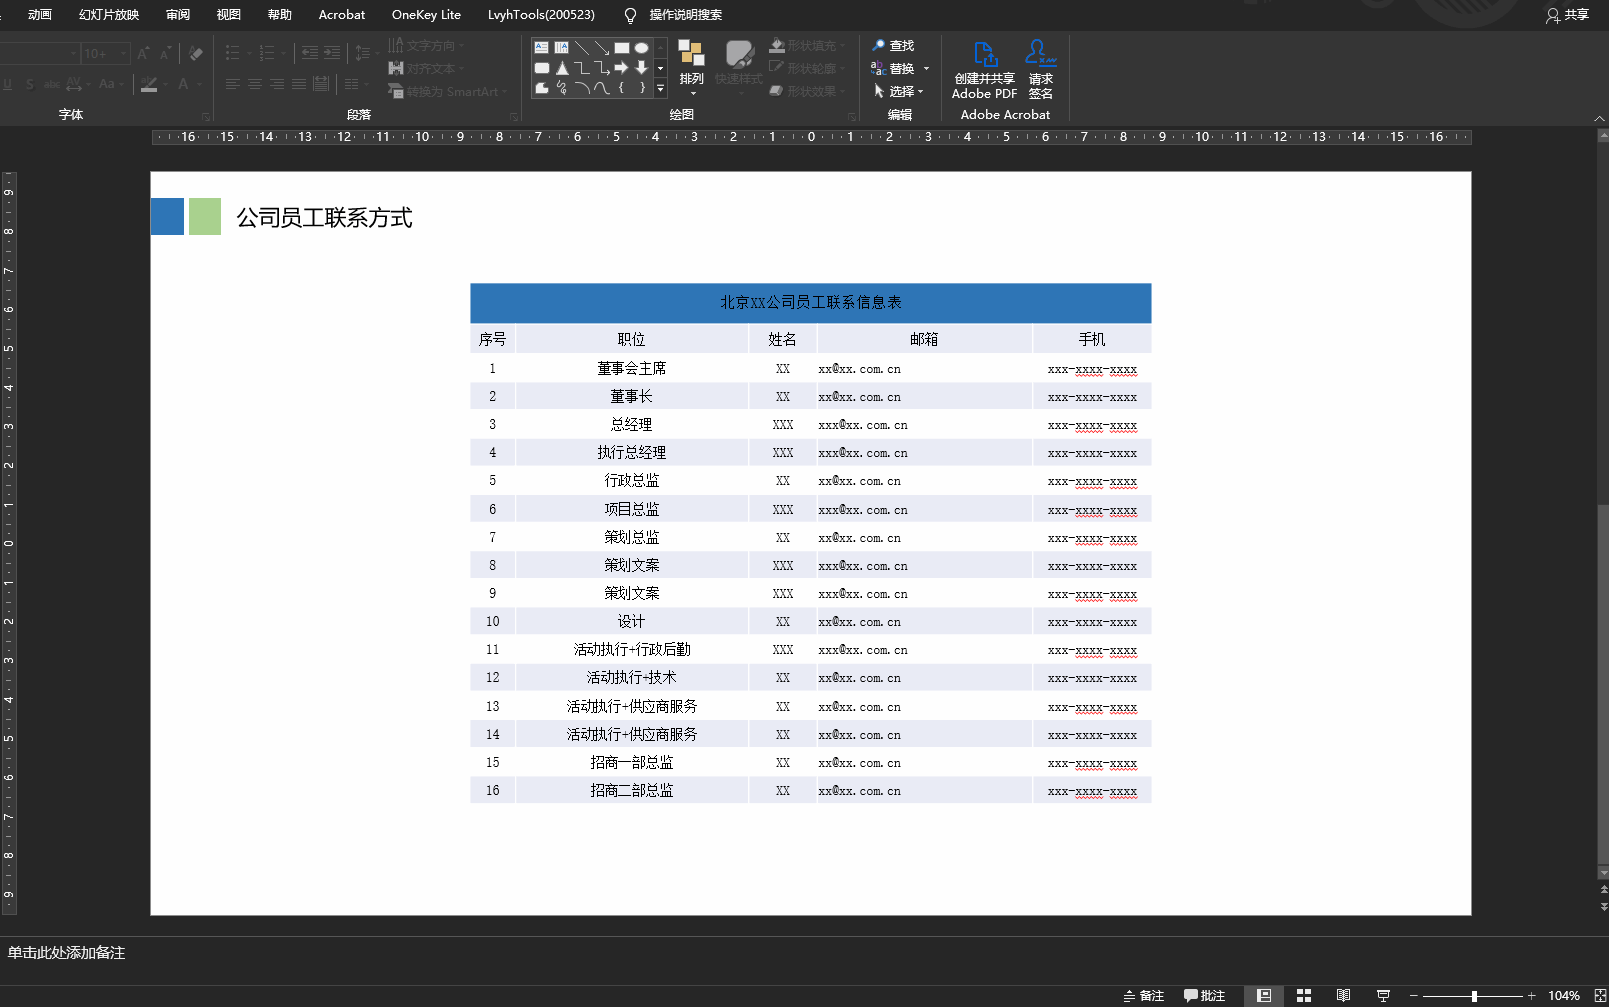The height and width of the screenshot is (1007, 1609).
Task: Toggle notes pane (备注) in status bar
Action: 1144,996
